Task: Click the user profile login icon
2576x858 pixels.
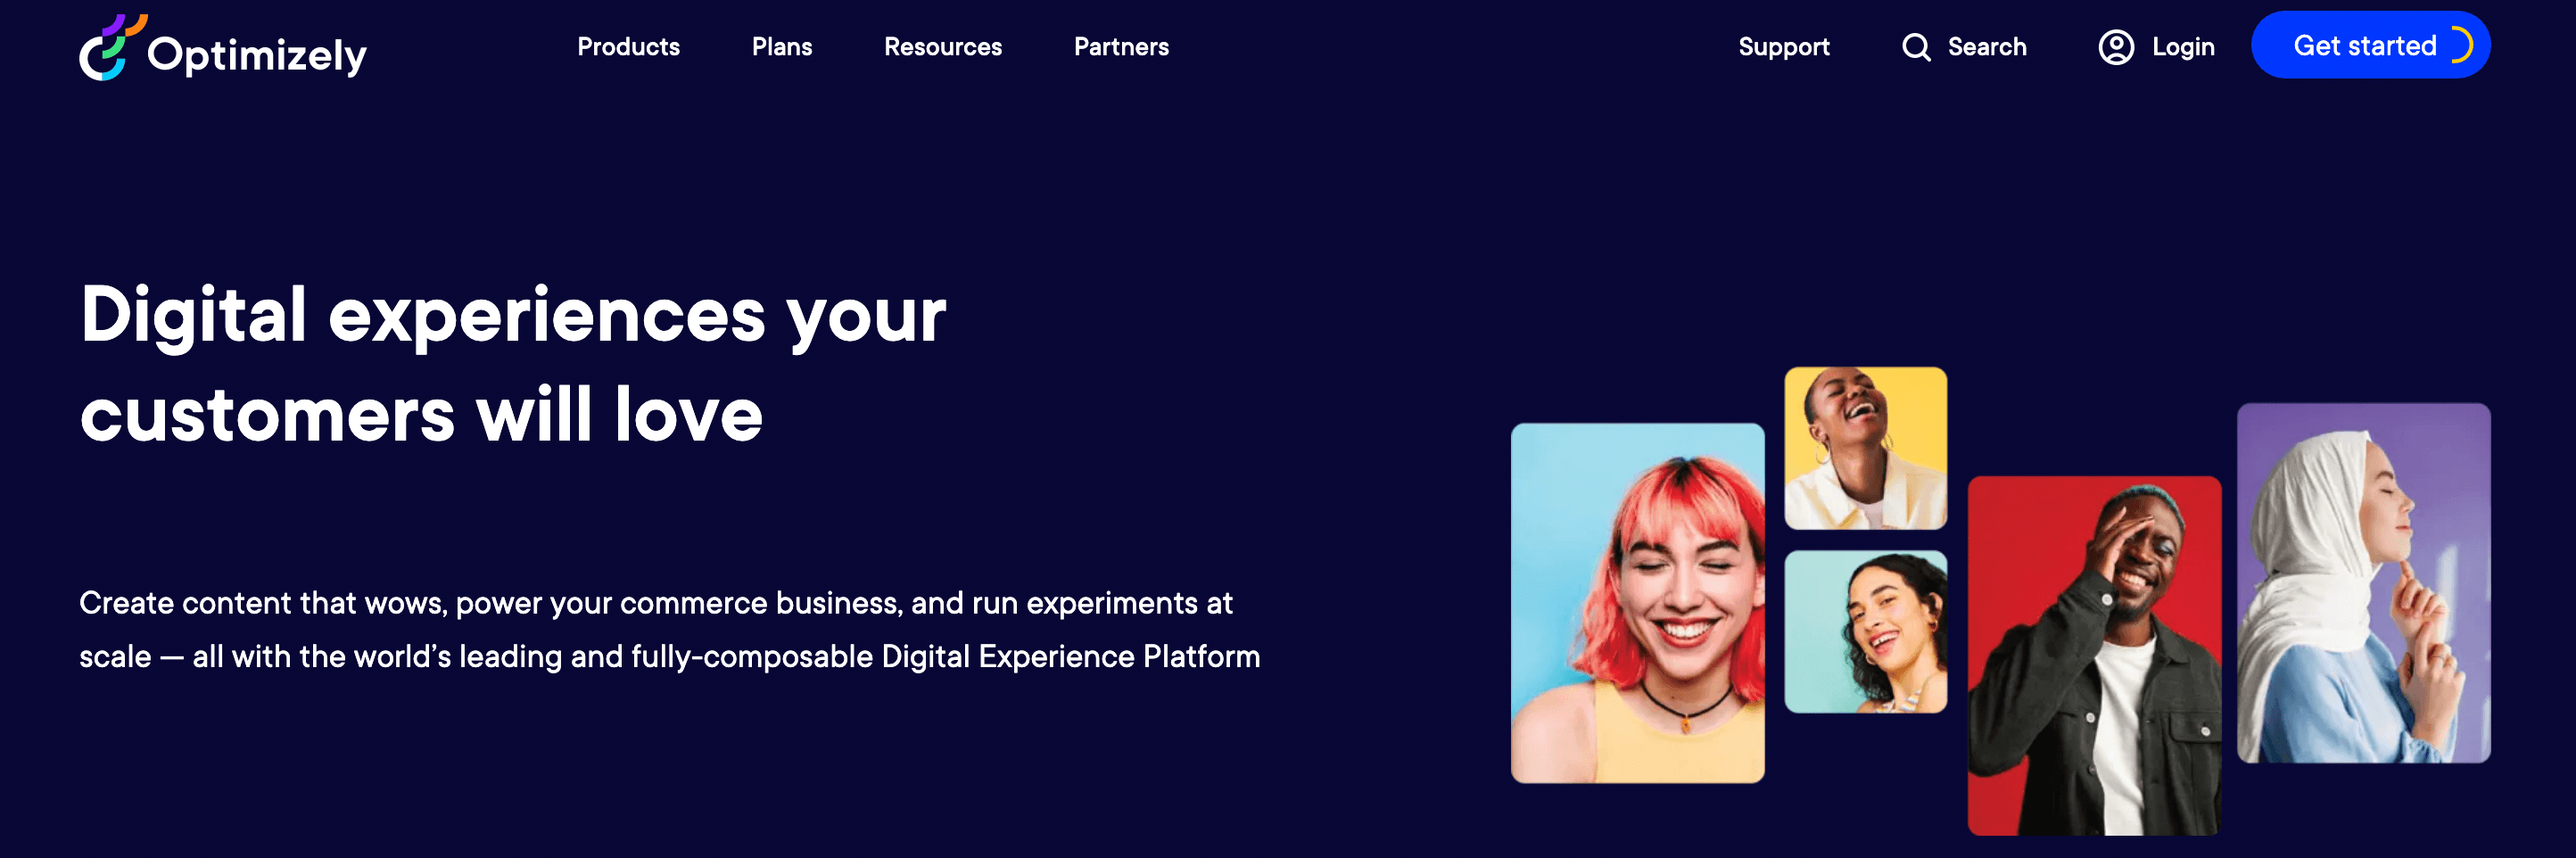Action: point(2116,47)
